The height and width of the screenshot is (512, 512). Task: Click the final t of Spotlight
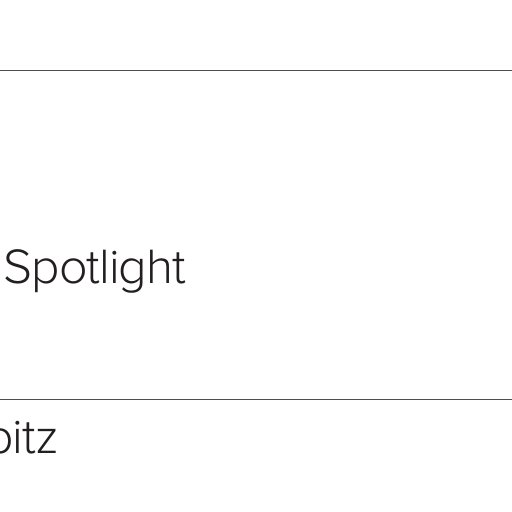179,268
